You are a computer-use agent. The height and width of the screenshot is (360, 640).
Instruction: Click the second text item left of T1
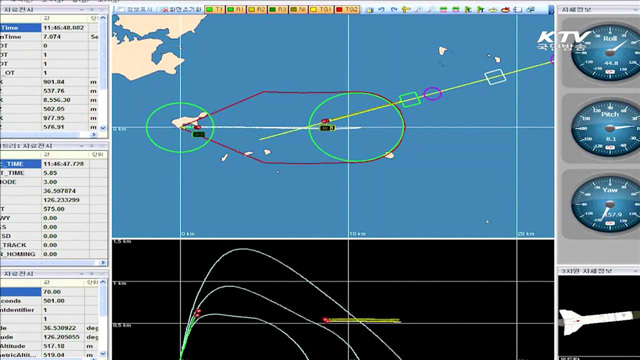182,9
